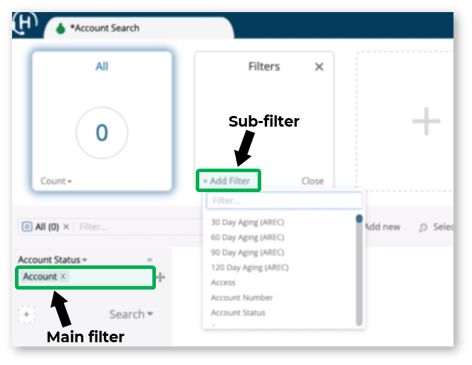
Task: Click the All (0) chip icon
Action: pos(27,227)
